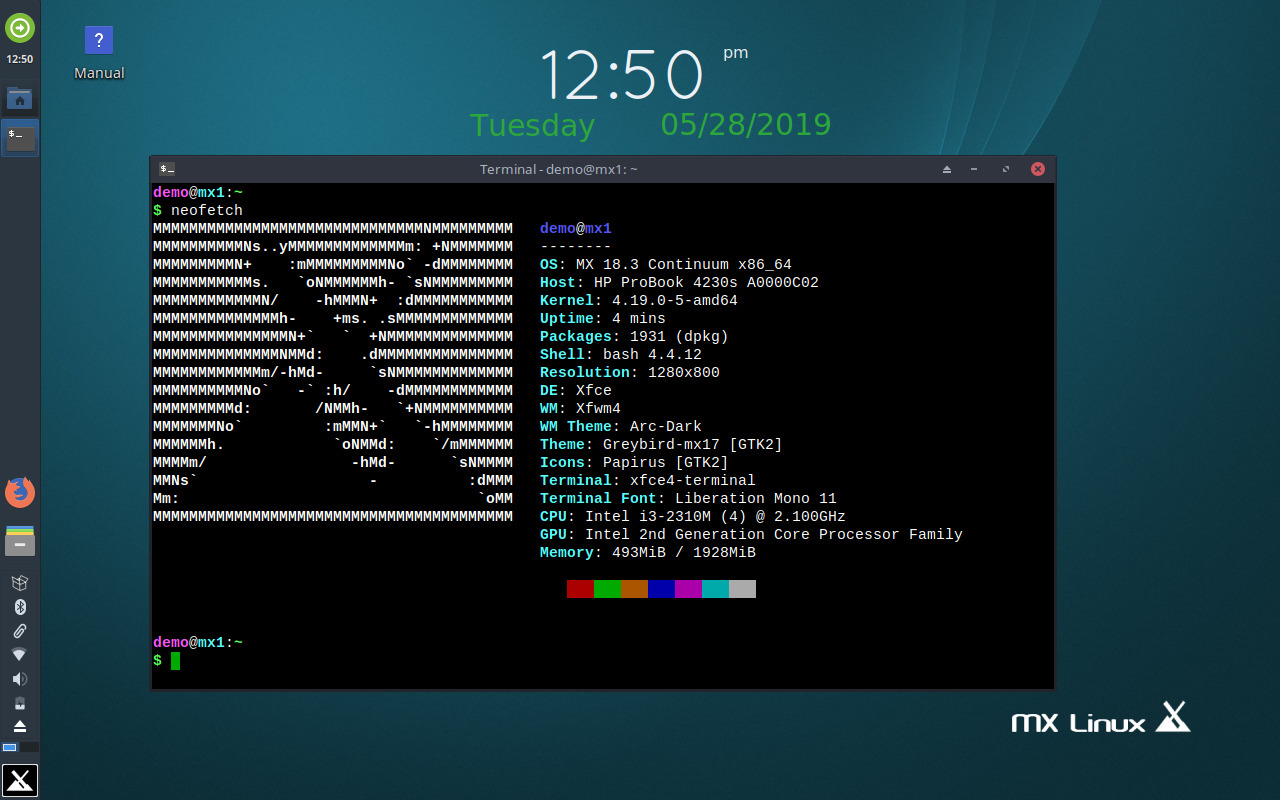Image resolution: width=1280 pixels, height=800 pixels.
Task: Click the '05/28/2019' date on the desktop
Action: (746, 124)
